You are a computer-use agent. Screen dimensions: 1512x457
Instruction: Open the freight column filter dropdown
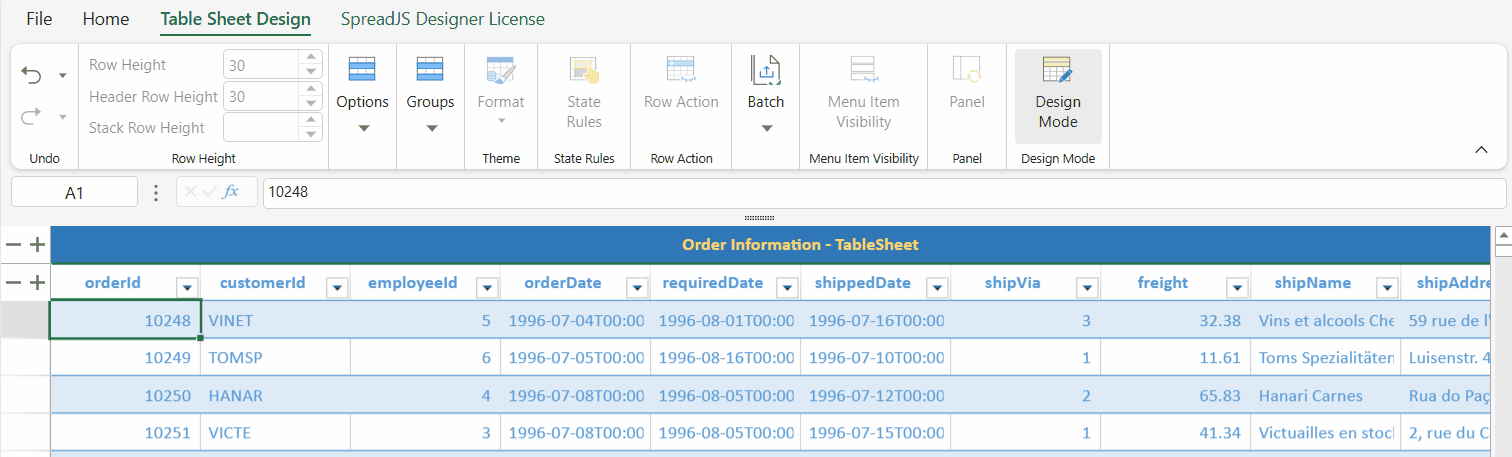1237,288
